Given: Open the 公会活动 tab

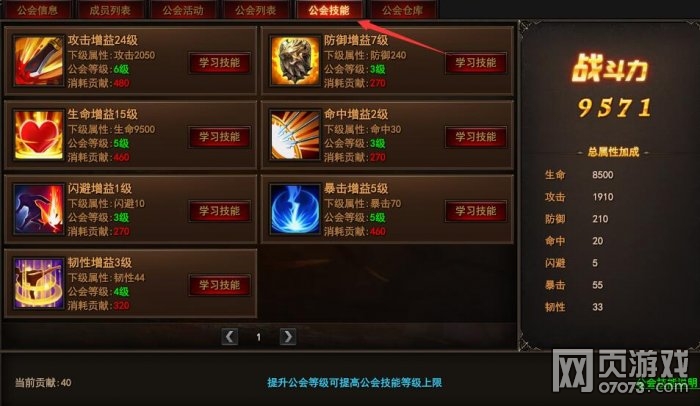Looking at the screenshot, I should [x=183, y=10].
